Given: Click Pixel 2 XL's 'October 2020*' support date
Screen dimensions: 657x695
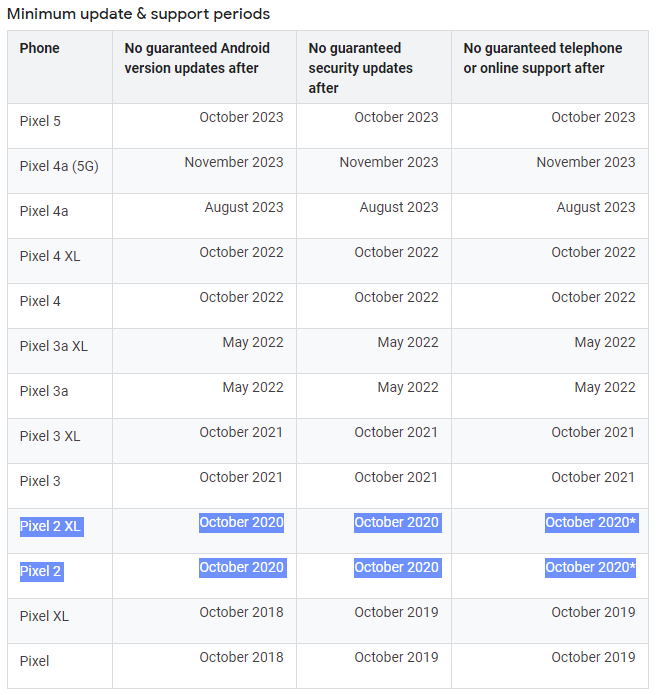Looking at the screenshot, I should point(591,522).
